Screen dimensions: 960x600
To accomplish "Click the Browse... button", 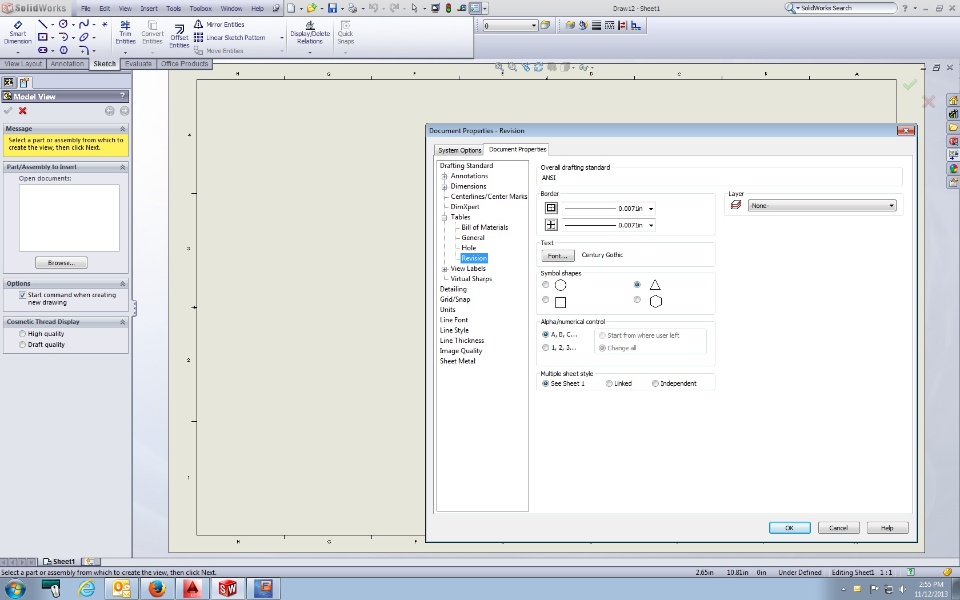I will 61,263.
